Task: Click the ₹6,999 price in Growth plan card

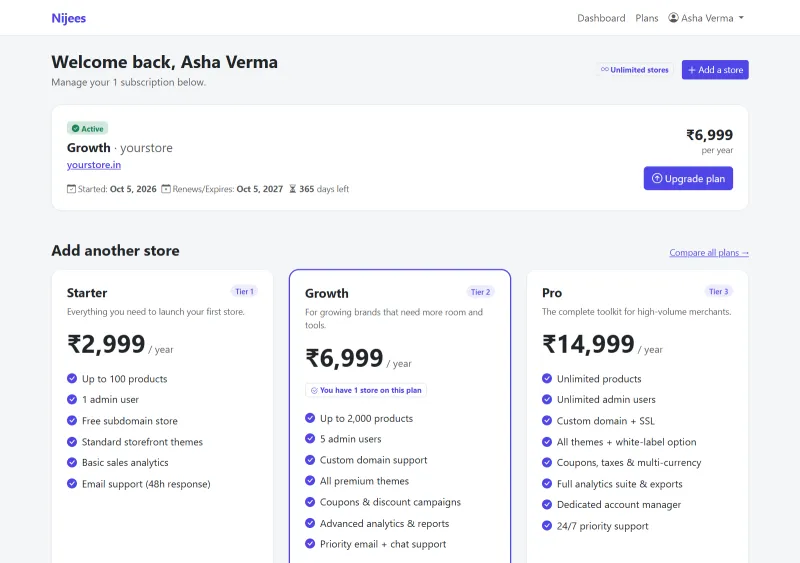Action: pyautogui.click(x=344, y=358)
